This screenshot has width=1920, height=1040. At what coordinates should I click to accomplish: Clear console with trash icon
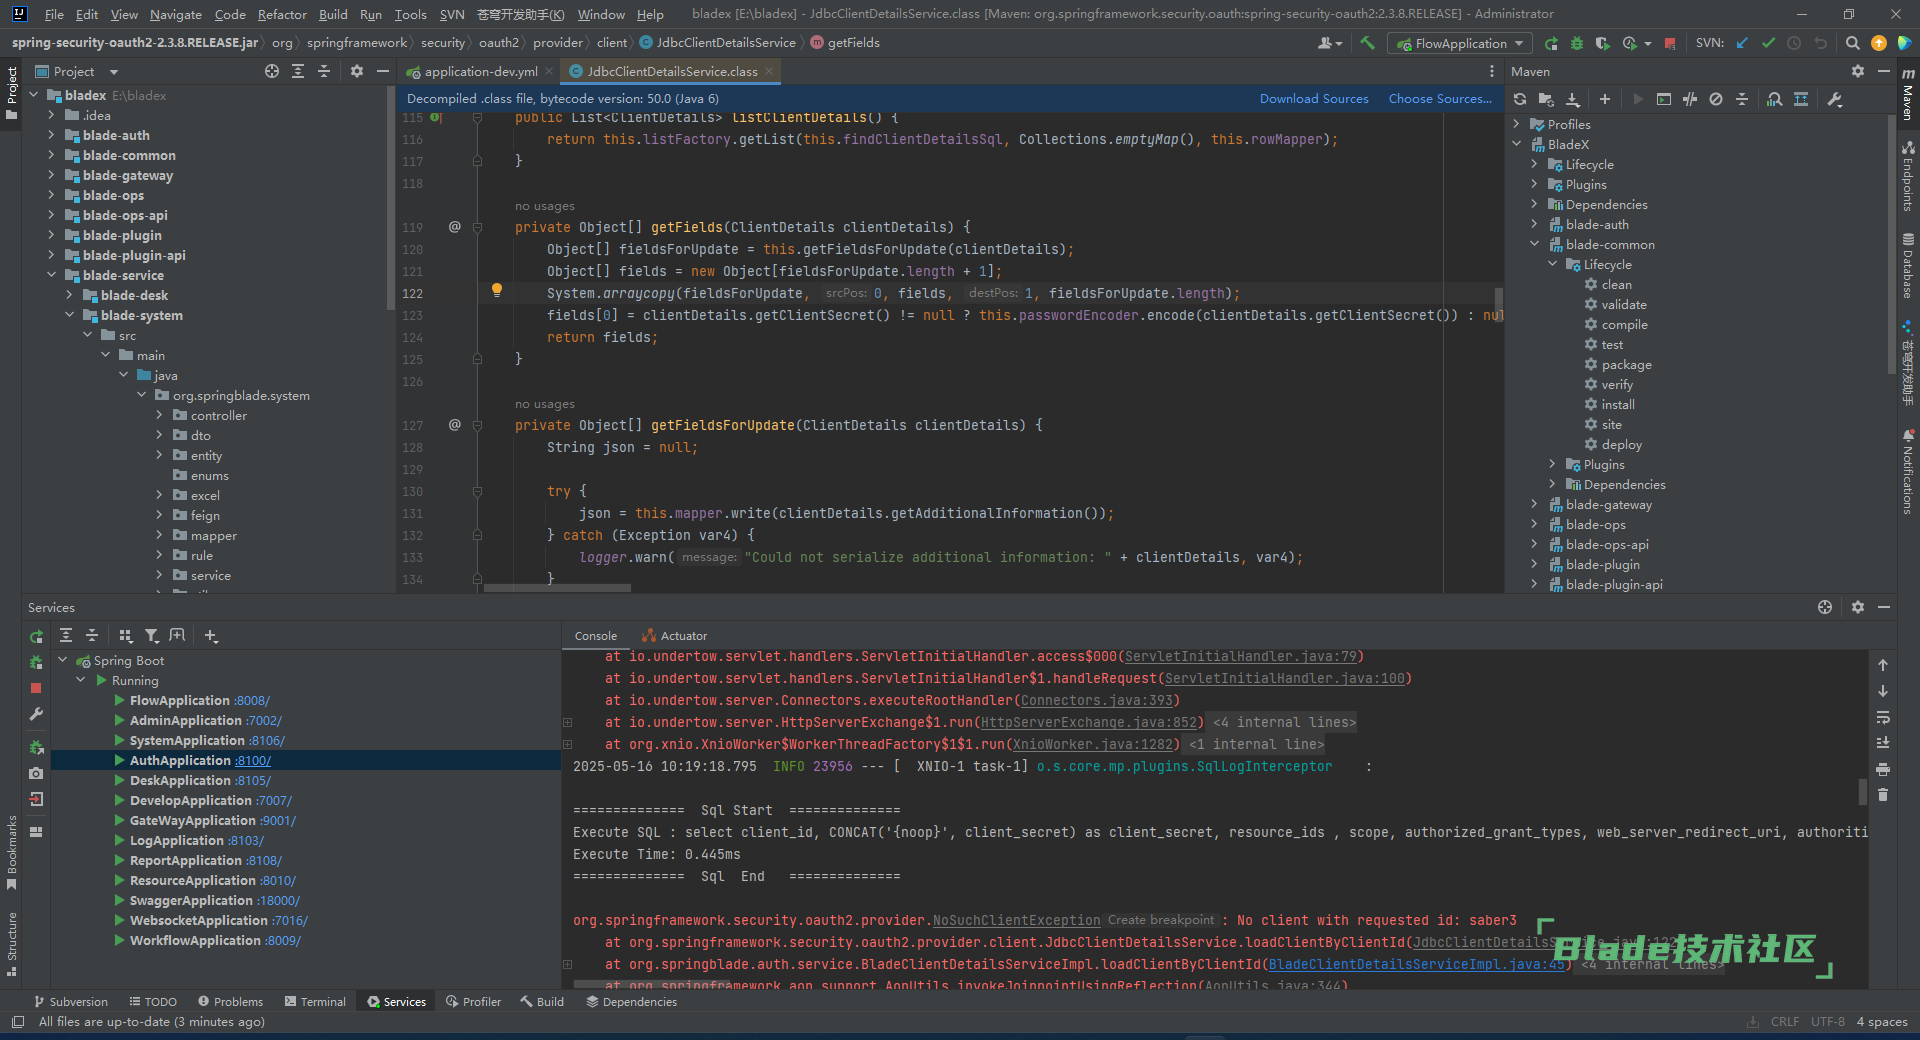click(x=1883, y=795)
